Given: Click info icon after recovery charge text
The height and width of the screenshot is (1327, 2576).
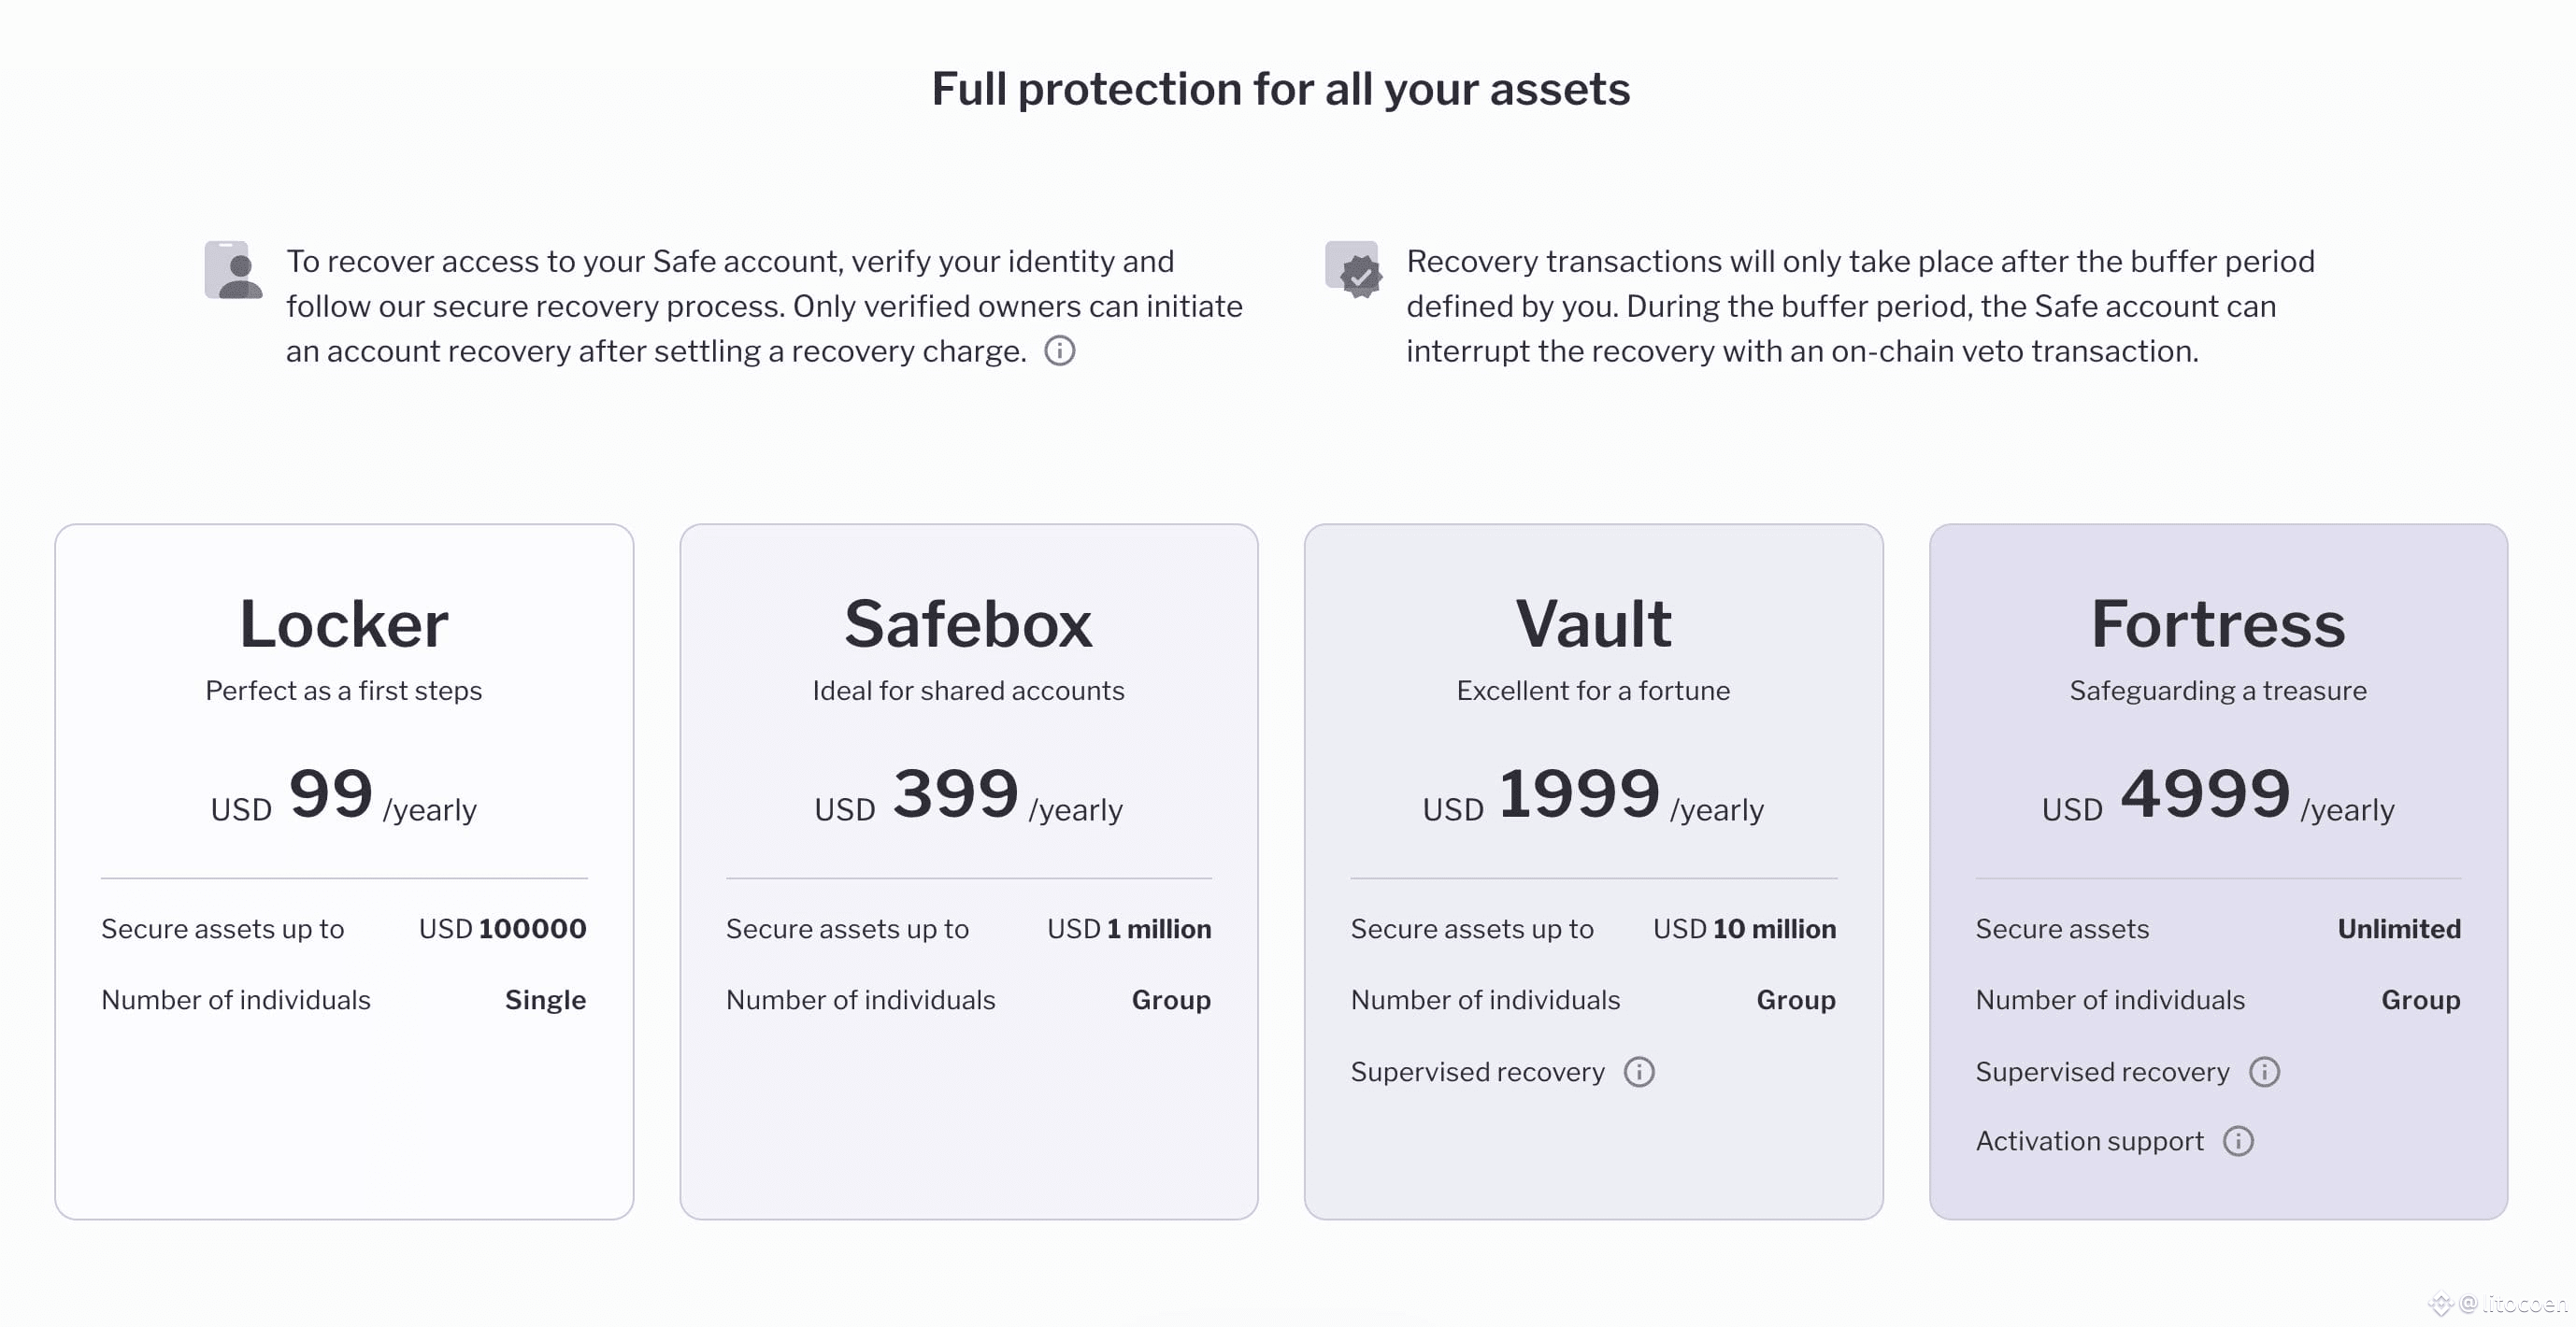Looking at the screenshot, I should [x=1059, y=351].
